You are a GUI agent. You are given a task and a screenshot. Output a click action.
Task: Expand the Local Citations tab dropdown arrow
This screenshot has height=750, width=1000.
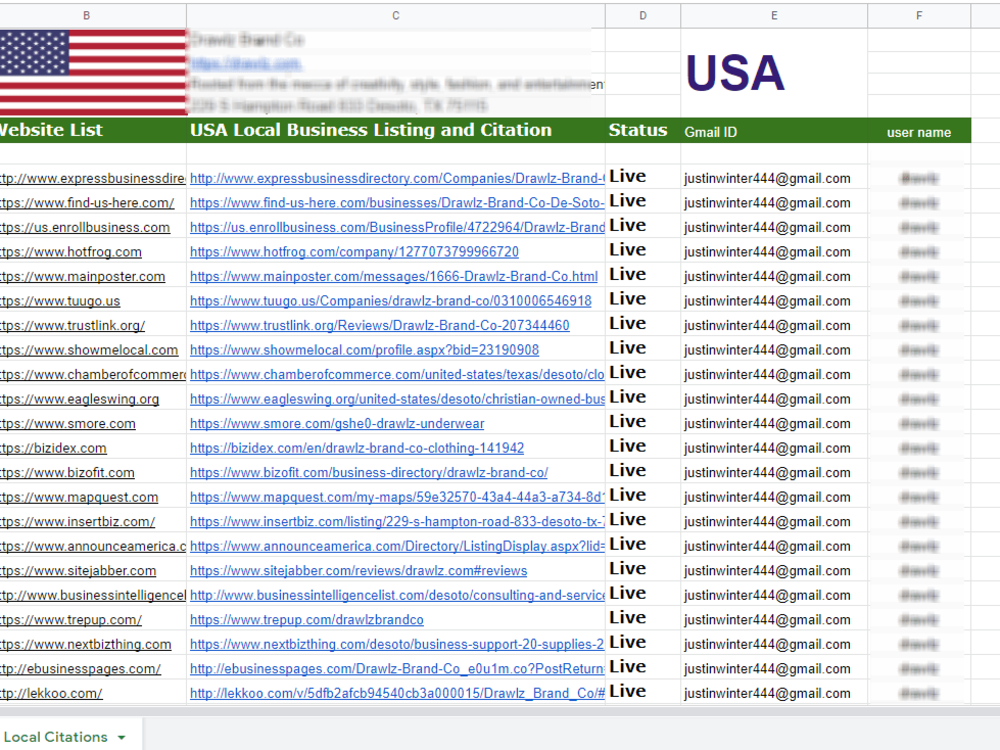point(121,738)
